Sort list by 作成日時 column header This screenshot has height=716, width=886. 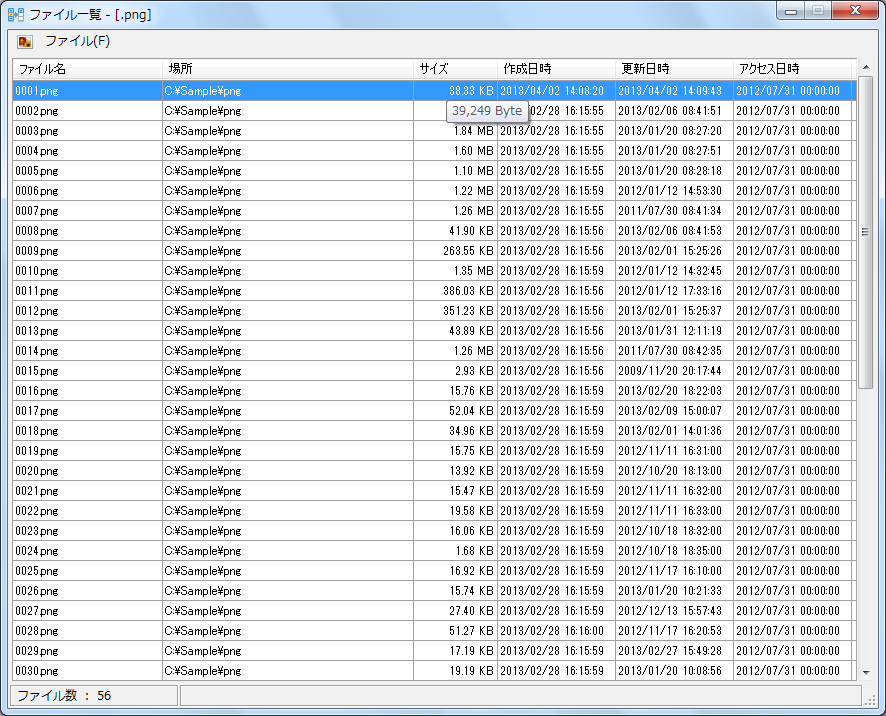527,69
